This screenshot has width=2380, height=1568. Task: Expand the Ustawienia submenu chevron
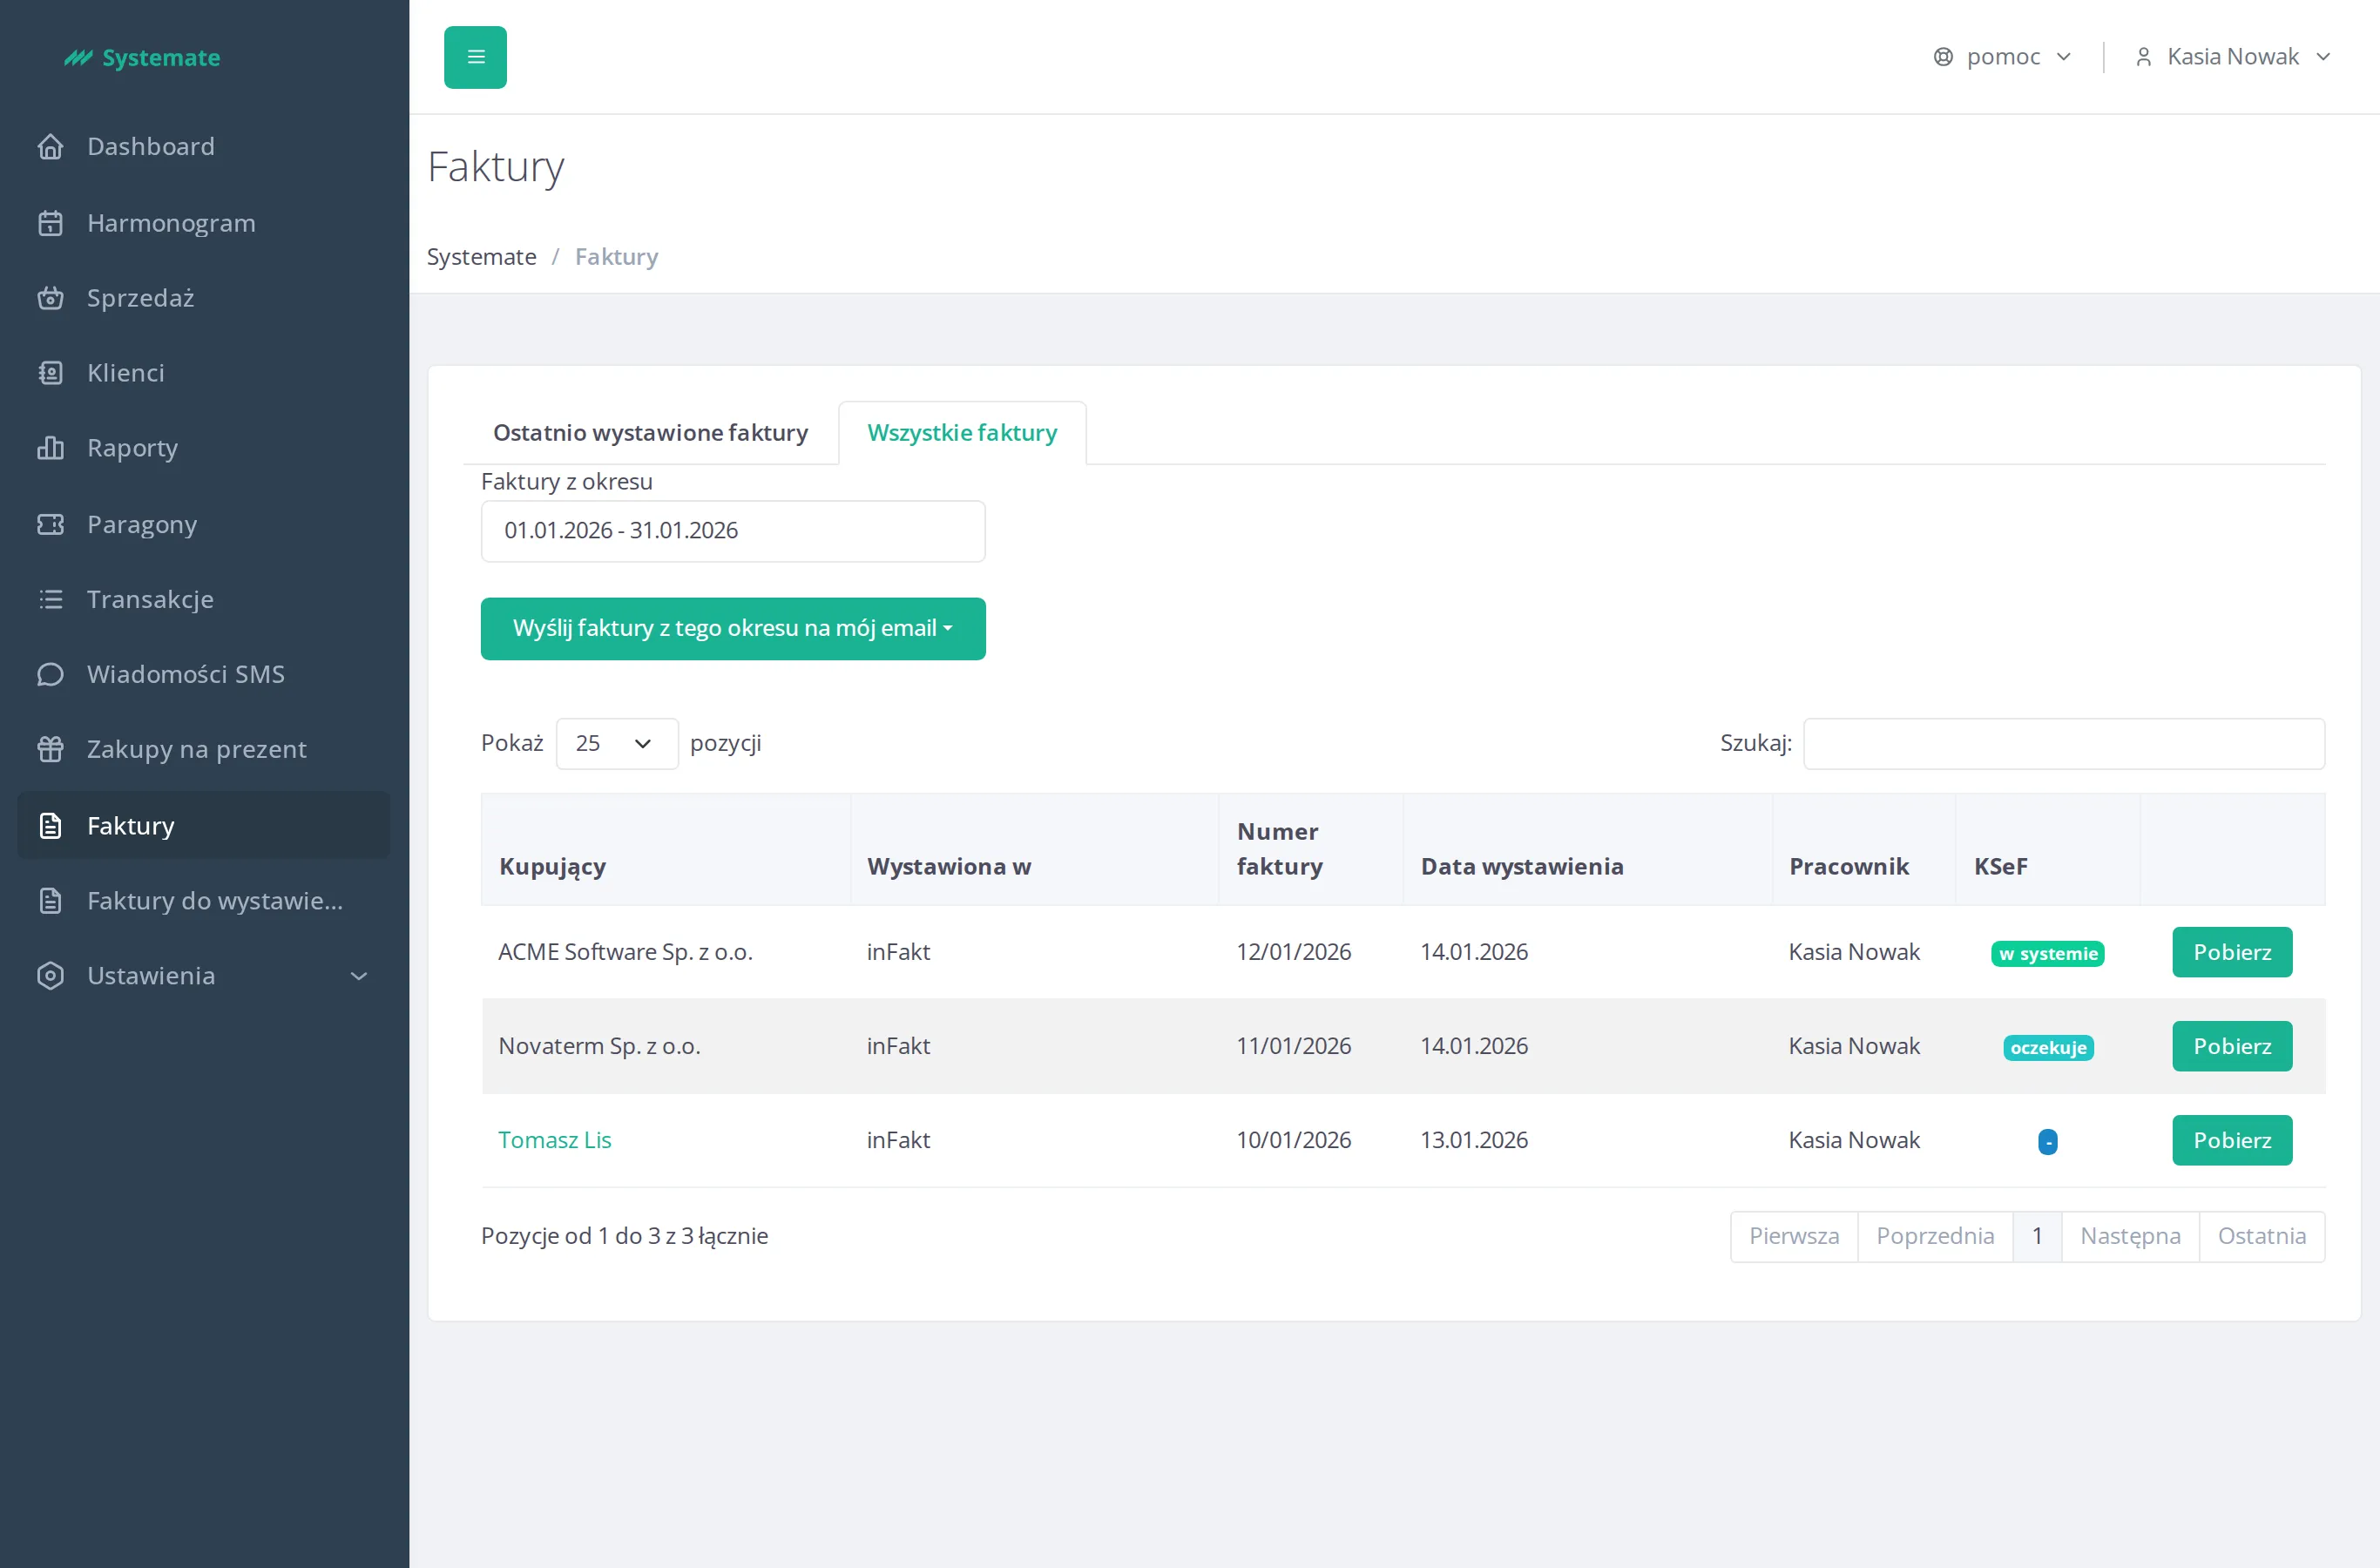pyautogui.click(x=359, y=976)
